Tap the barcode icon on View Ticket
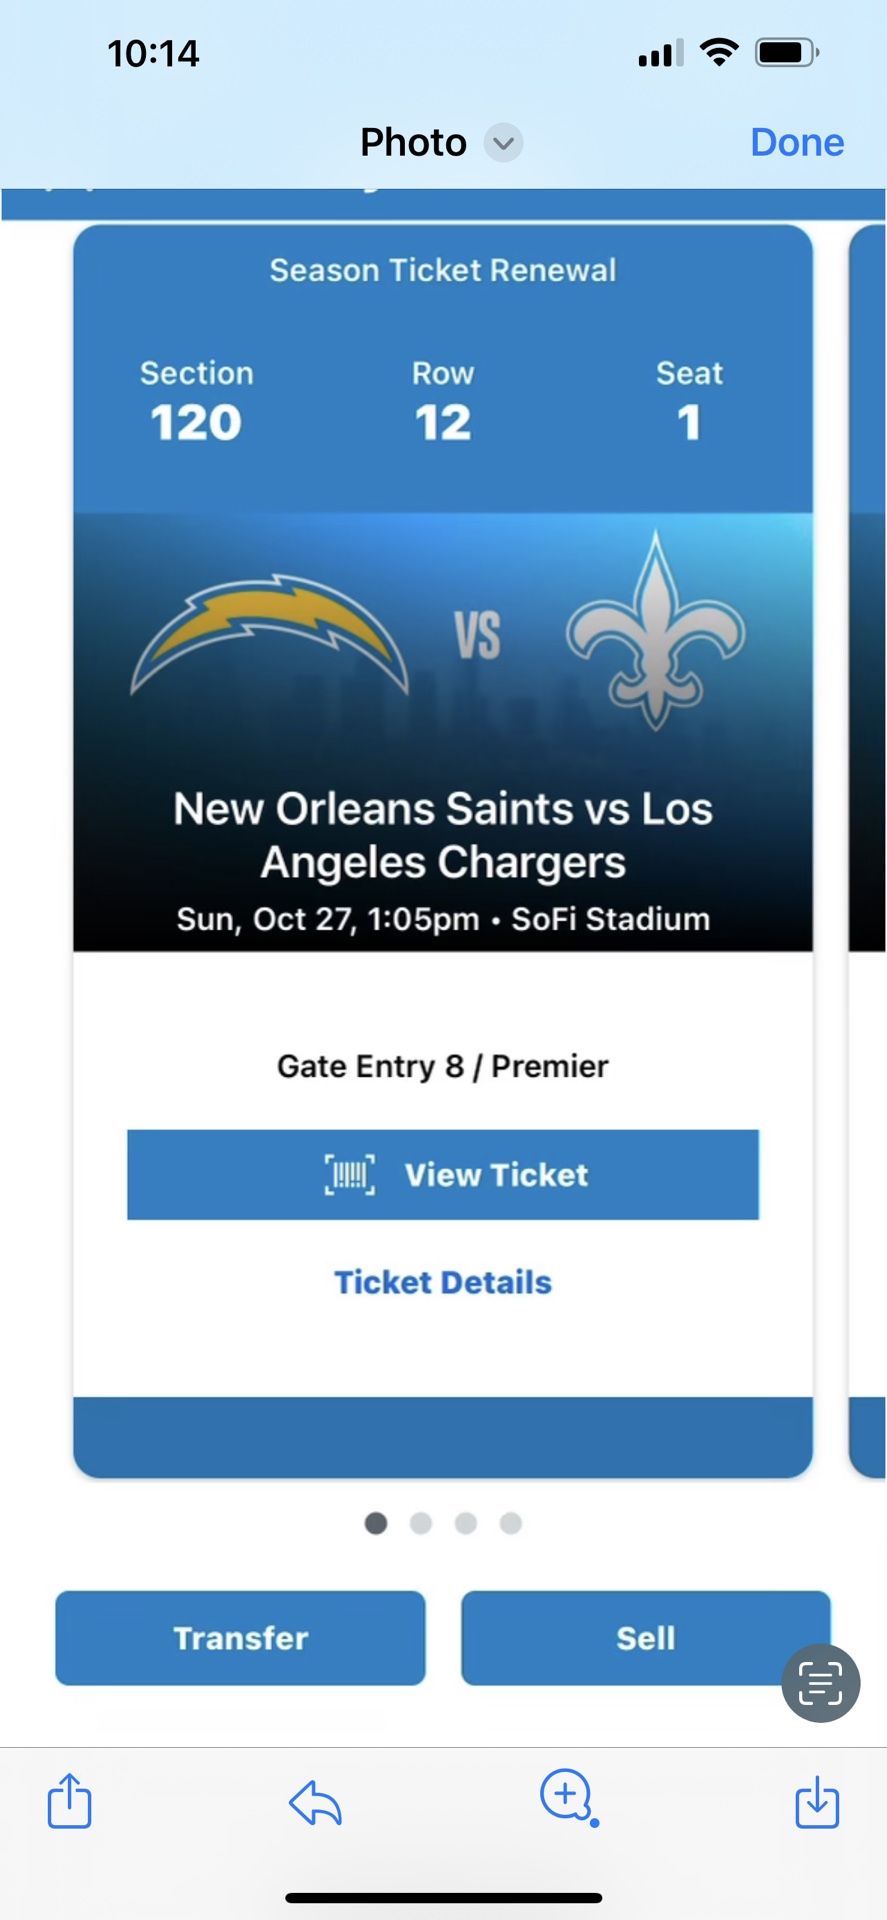This screenshot has width=887, height=1920. tap(350, 1174)
